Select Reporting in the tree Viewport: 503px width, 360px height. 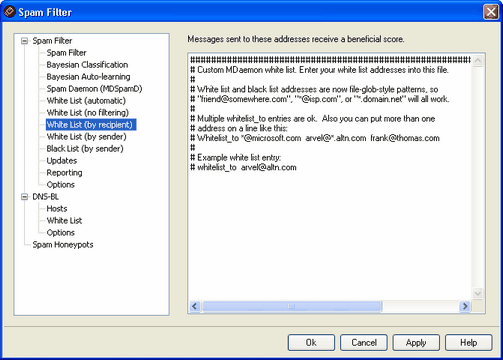pyautogui.click(x=64, y=173)
